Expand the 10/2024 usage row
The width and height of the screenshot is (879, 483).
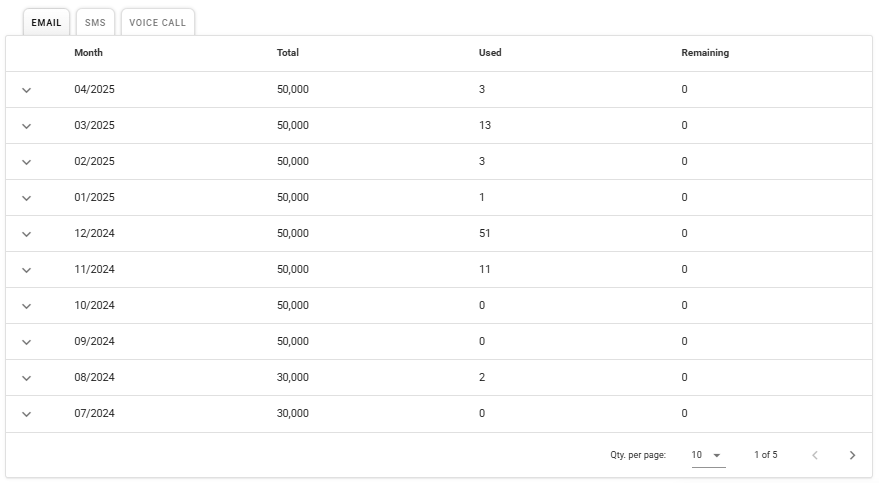tap(27, 306)
